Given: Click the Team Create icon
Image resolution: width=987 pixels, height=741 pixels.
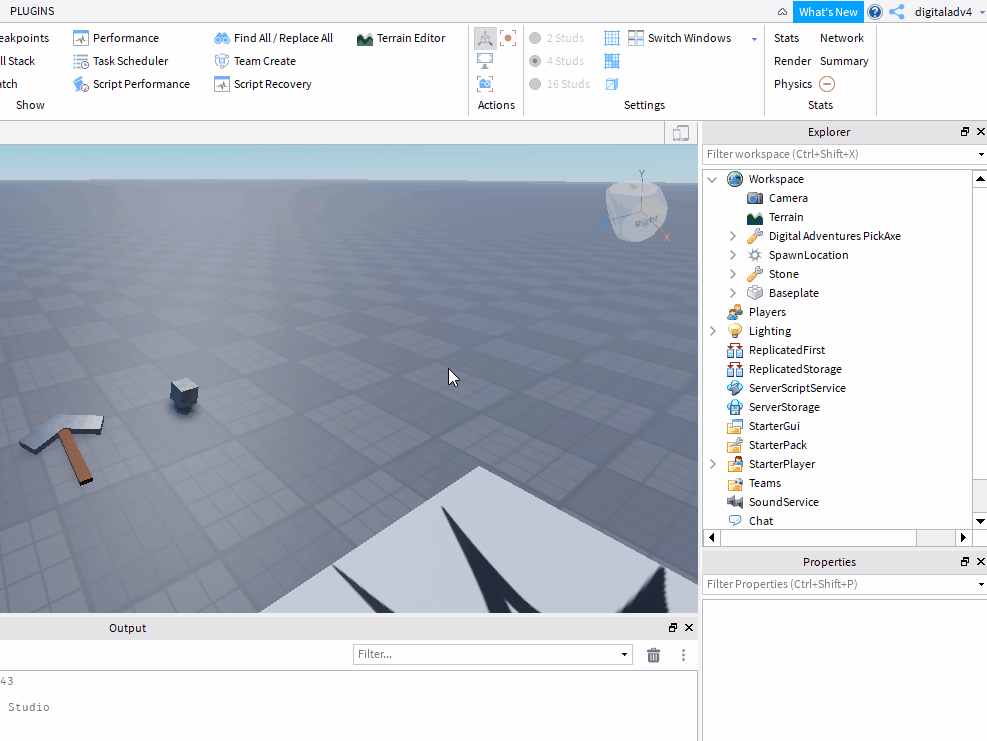Looking at the screenshot, I should pos(222,61).
